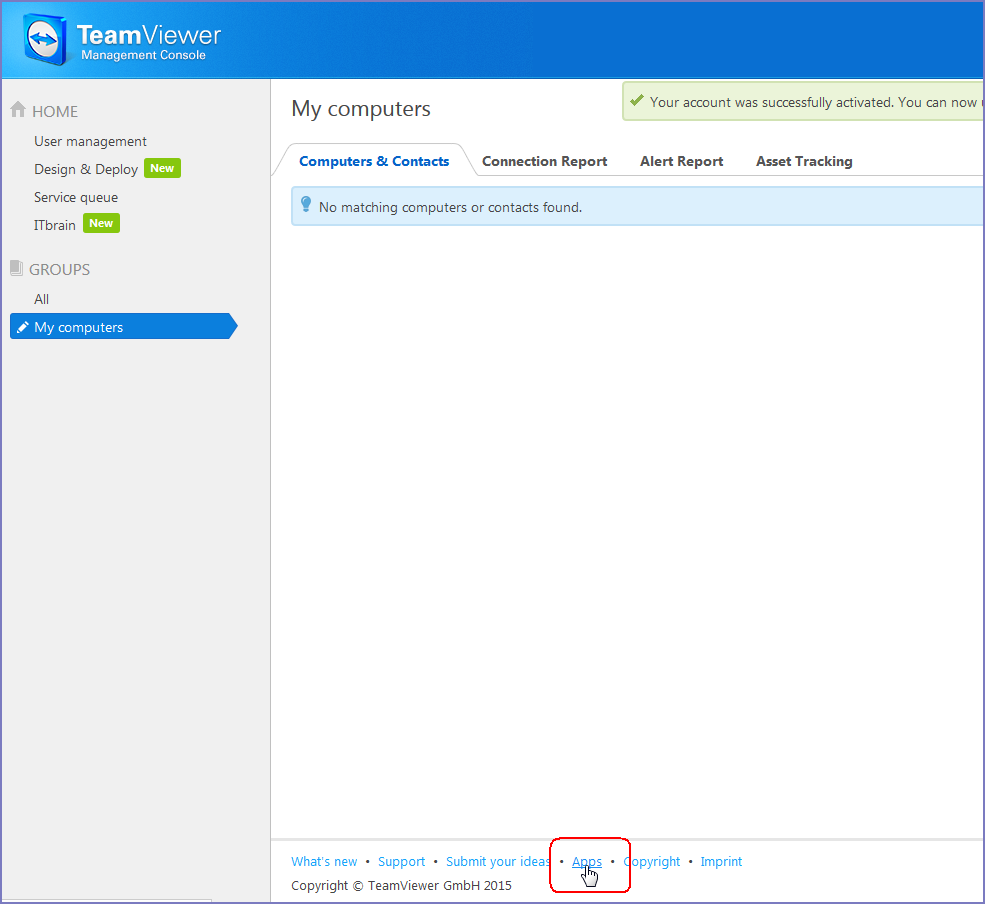Click the GROUPS book icon
This screenshot has width=985, height=904.
(17, 268)
